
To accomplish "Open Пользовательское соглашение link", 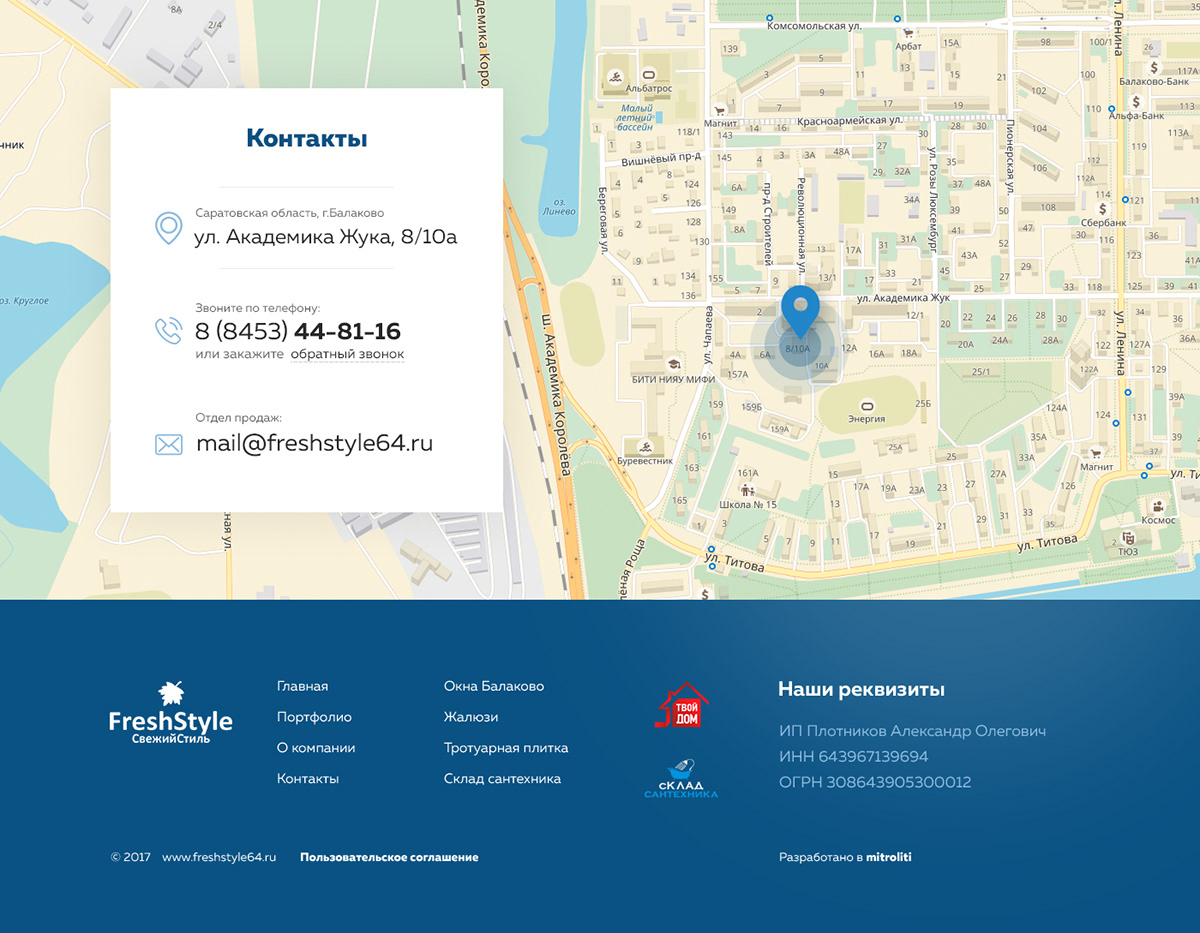I will pos(389,857).
